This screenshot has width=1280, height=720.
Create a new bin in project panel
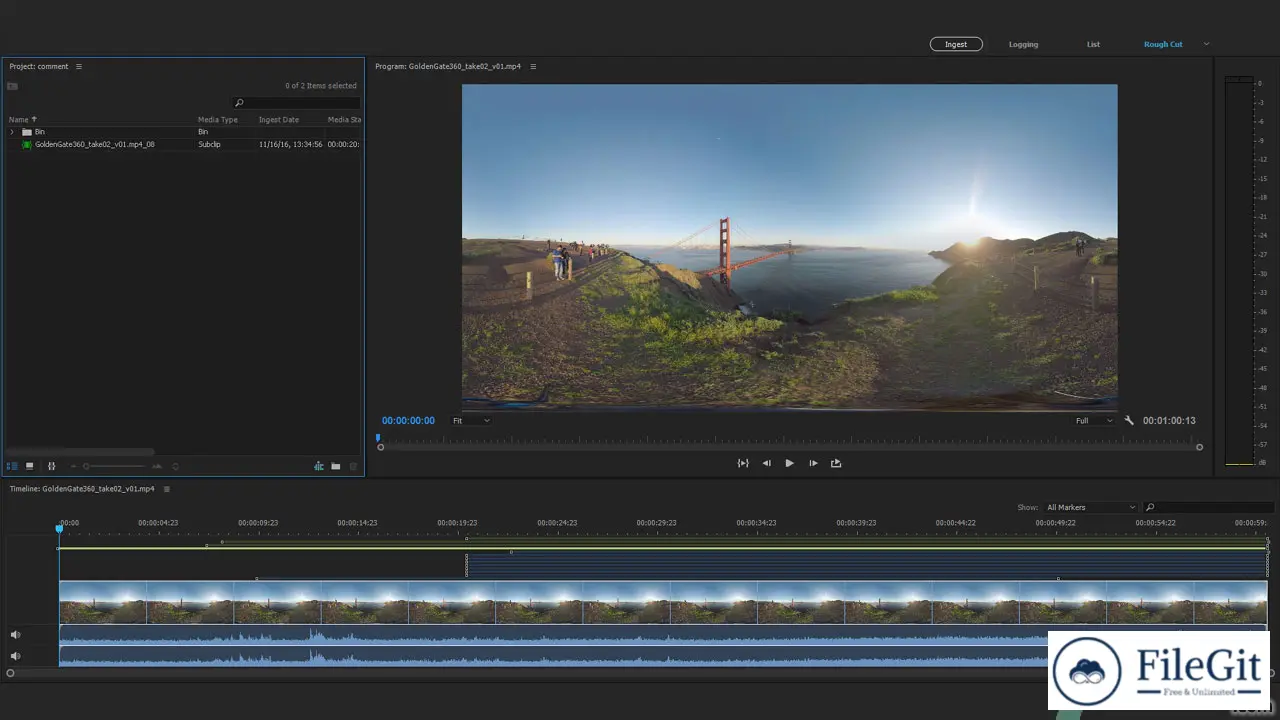point(336,466)
